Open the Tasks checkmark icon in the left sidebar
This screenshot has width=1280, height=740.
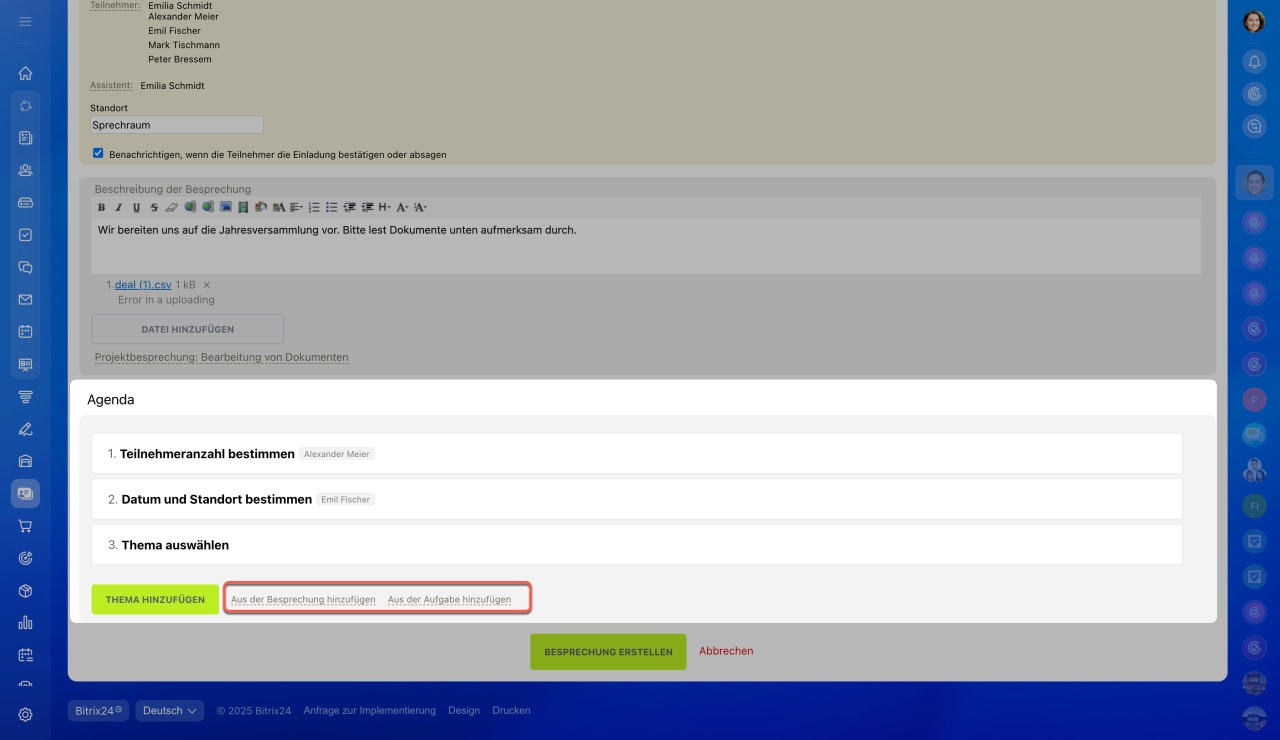(x=25, y=235)
